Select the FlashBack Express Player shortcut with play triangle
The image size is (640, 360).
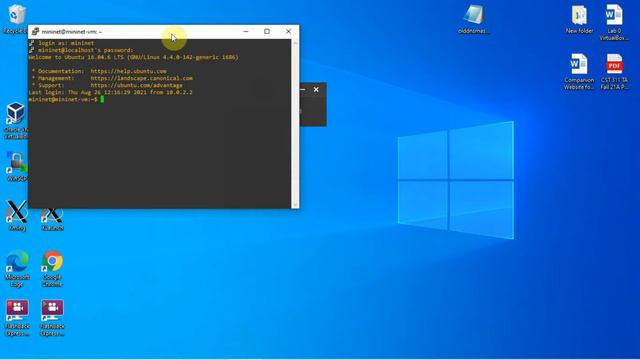(52, 318)
